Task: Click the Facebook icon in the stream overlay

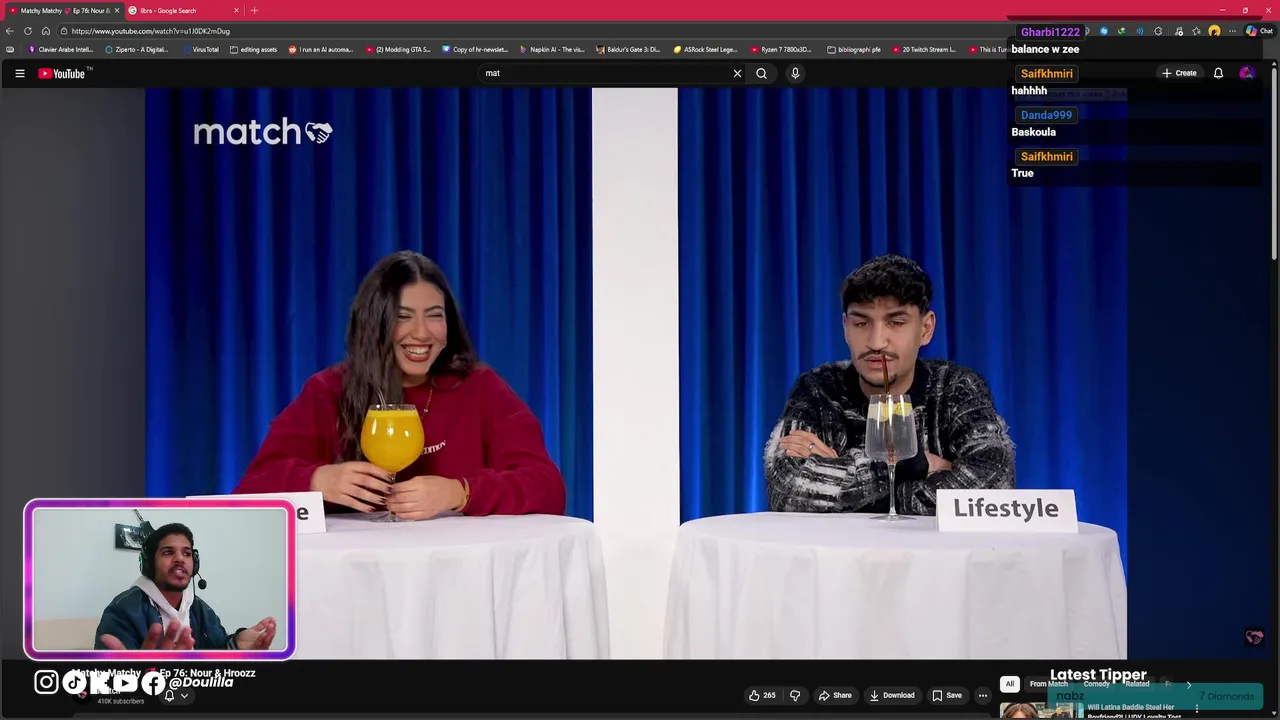Action: click(x=152, y=683)
